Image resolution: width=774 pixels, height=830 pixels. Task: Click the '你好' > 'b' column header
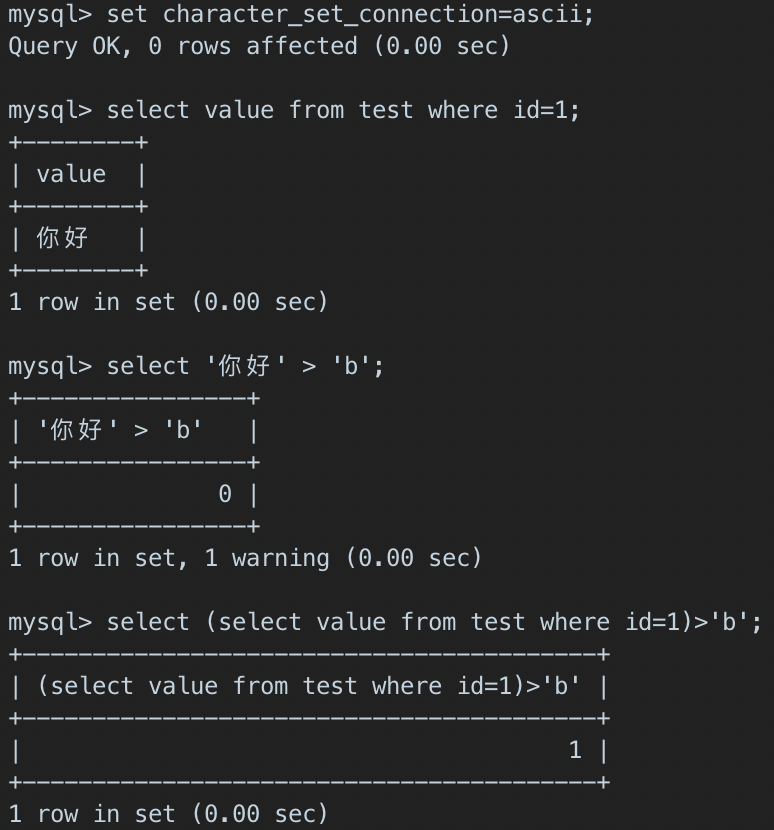pos(120,430)
